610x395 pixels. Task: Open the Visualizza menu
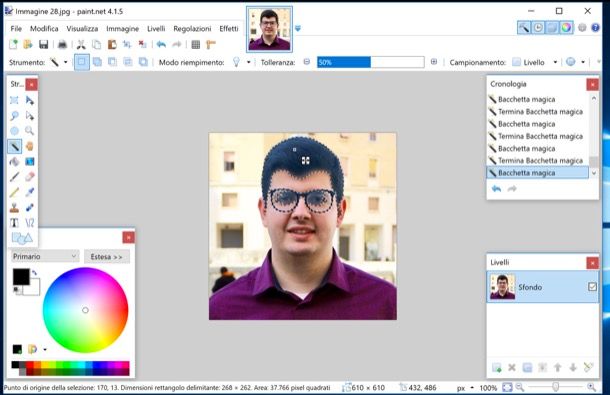pos(82,29)
